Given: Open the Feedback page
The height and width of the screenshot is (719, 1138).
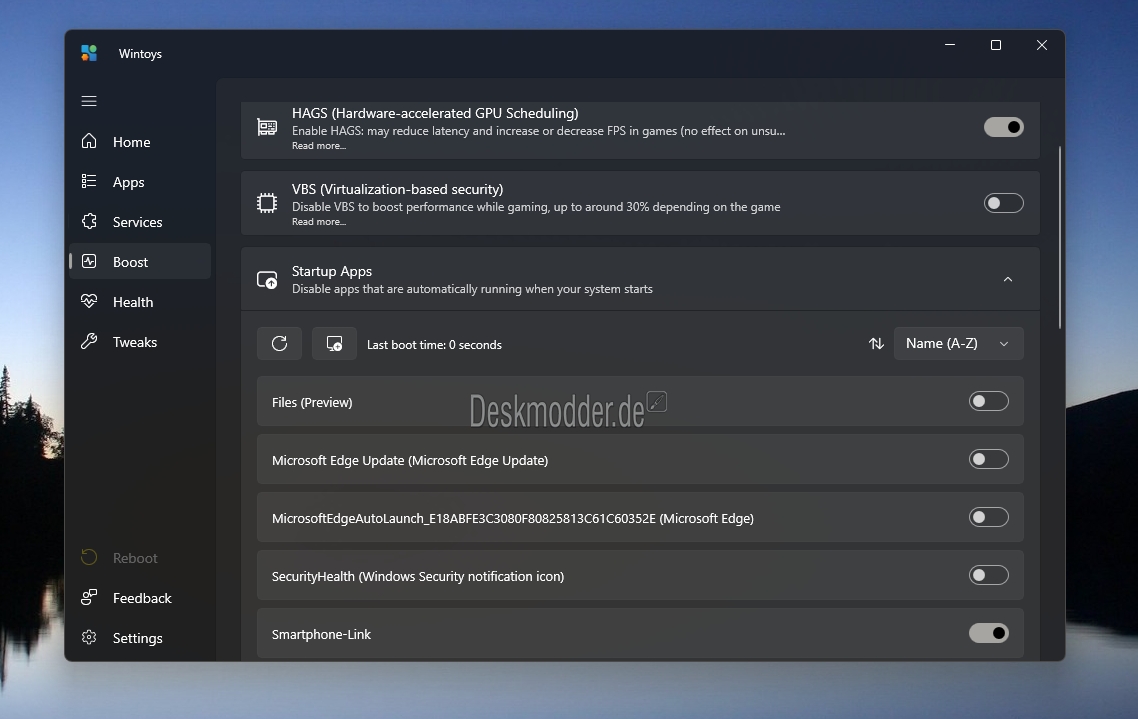Looking at the screenshot, I should [140, 598].
